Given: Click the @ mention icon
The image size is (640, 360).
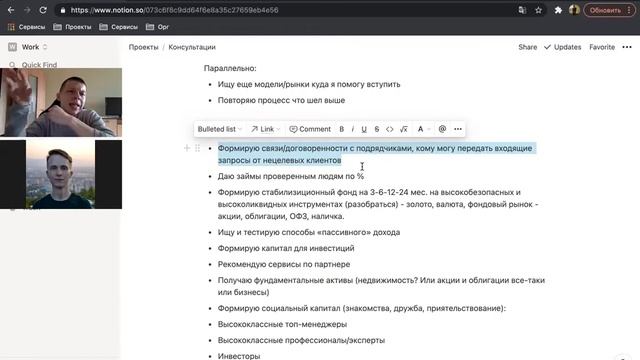Looking at the screenshot, I should [442, 129].
